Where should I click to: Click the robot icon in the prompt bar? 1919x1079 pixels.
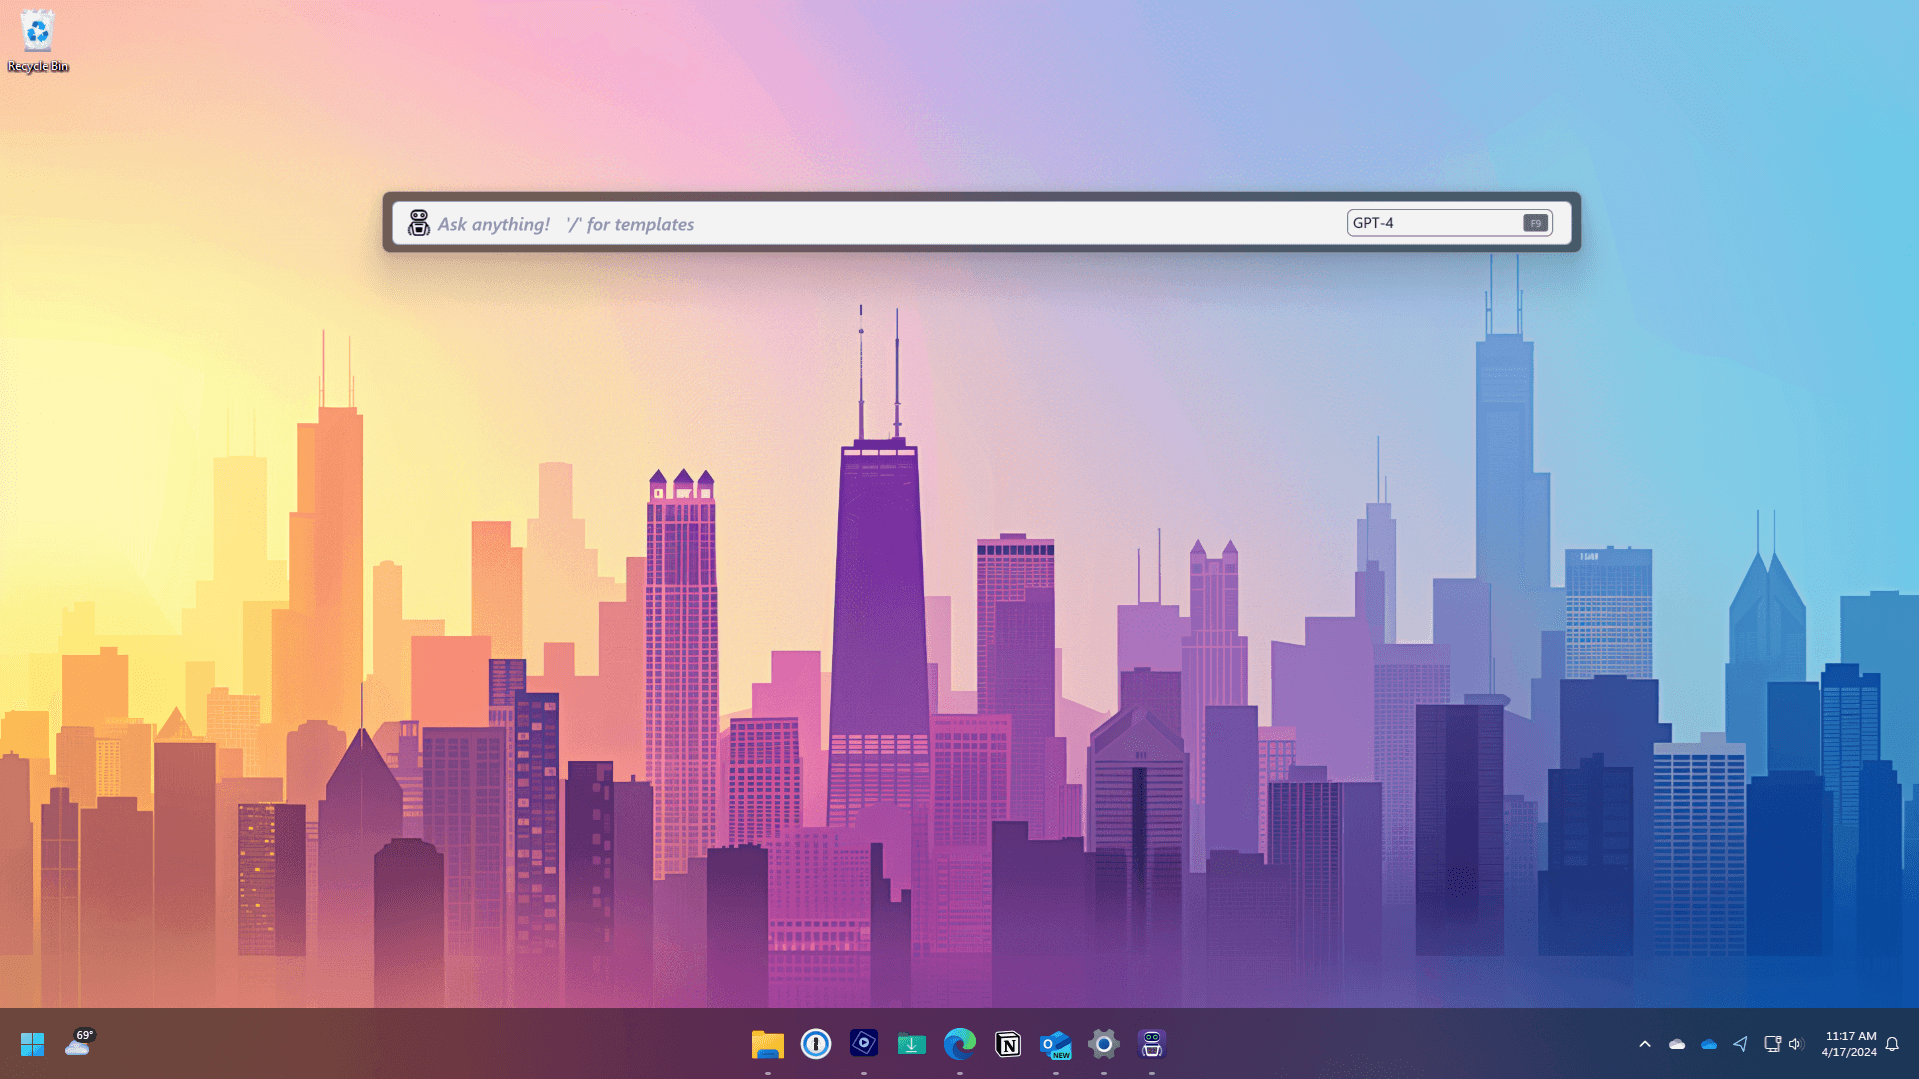pyautogui.click(x=418, y=223)
